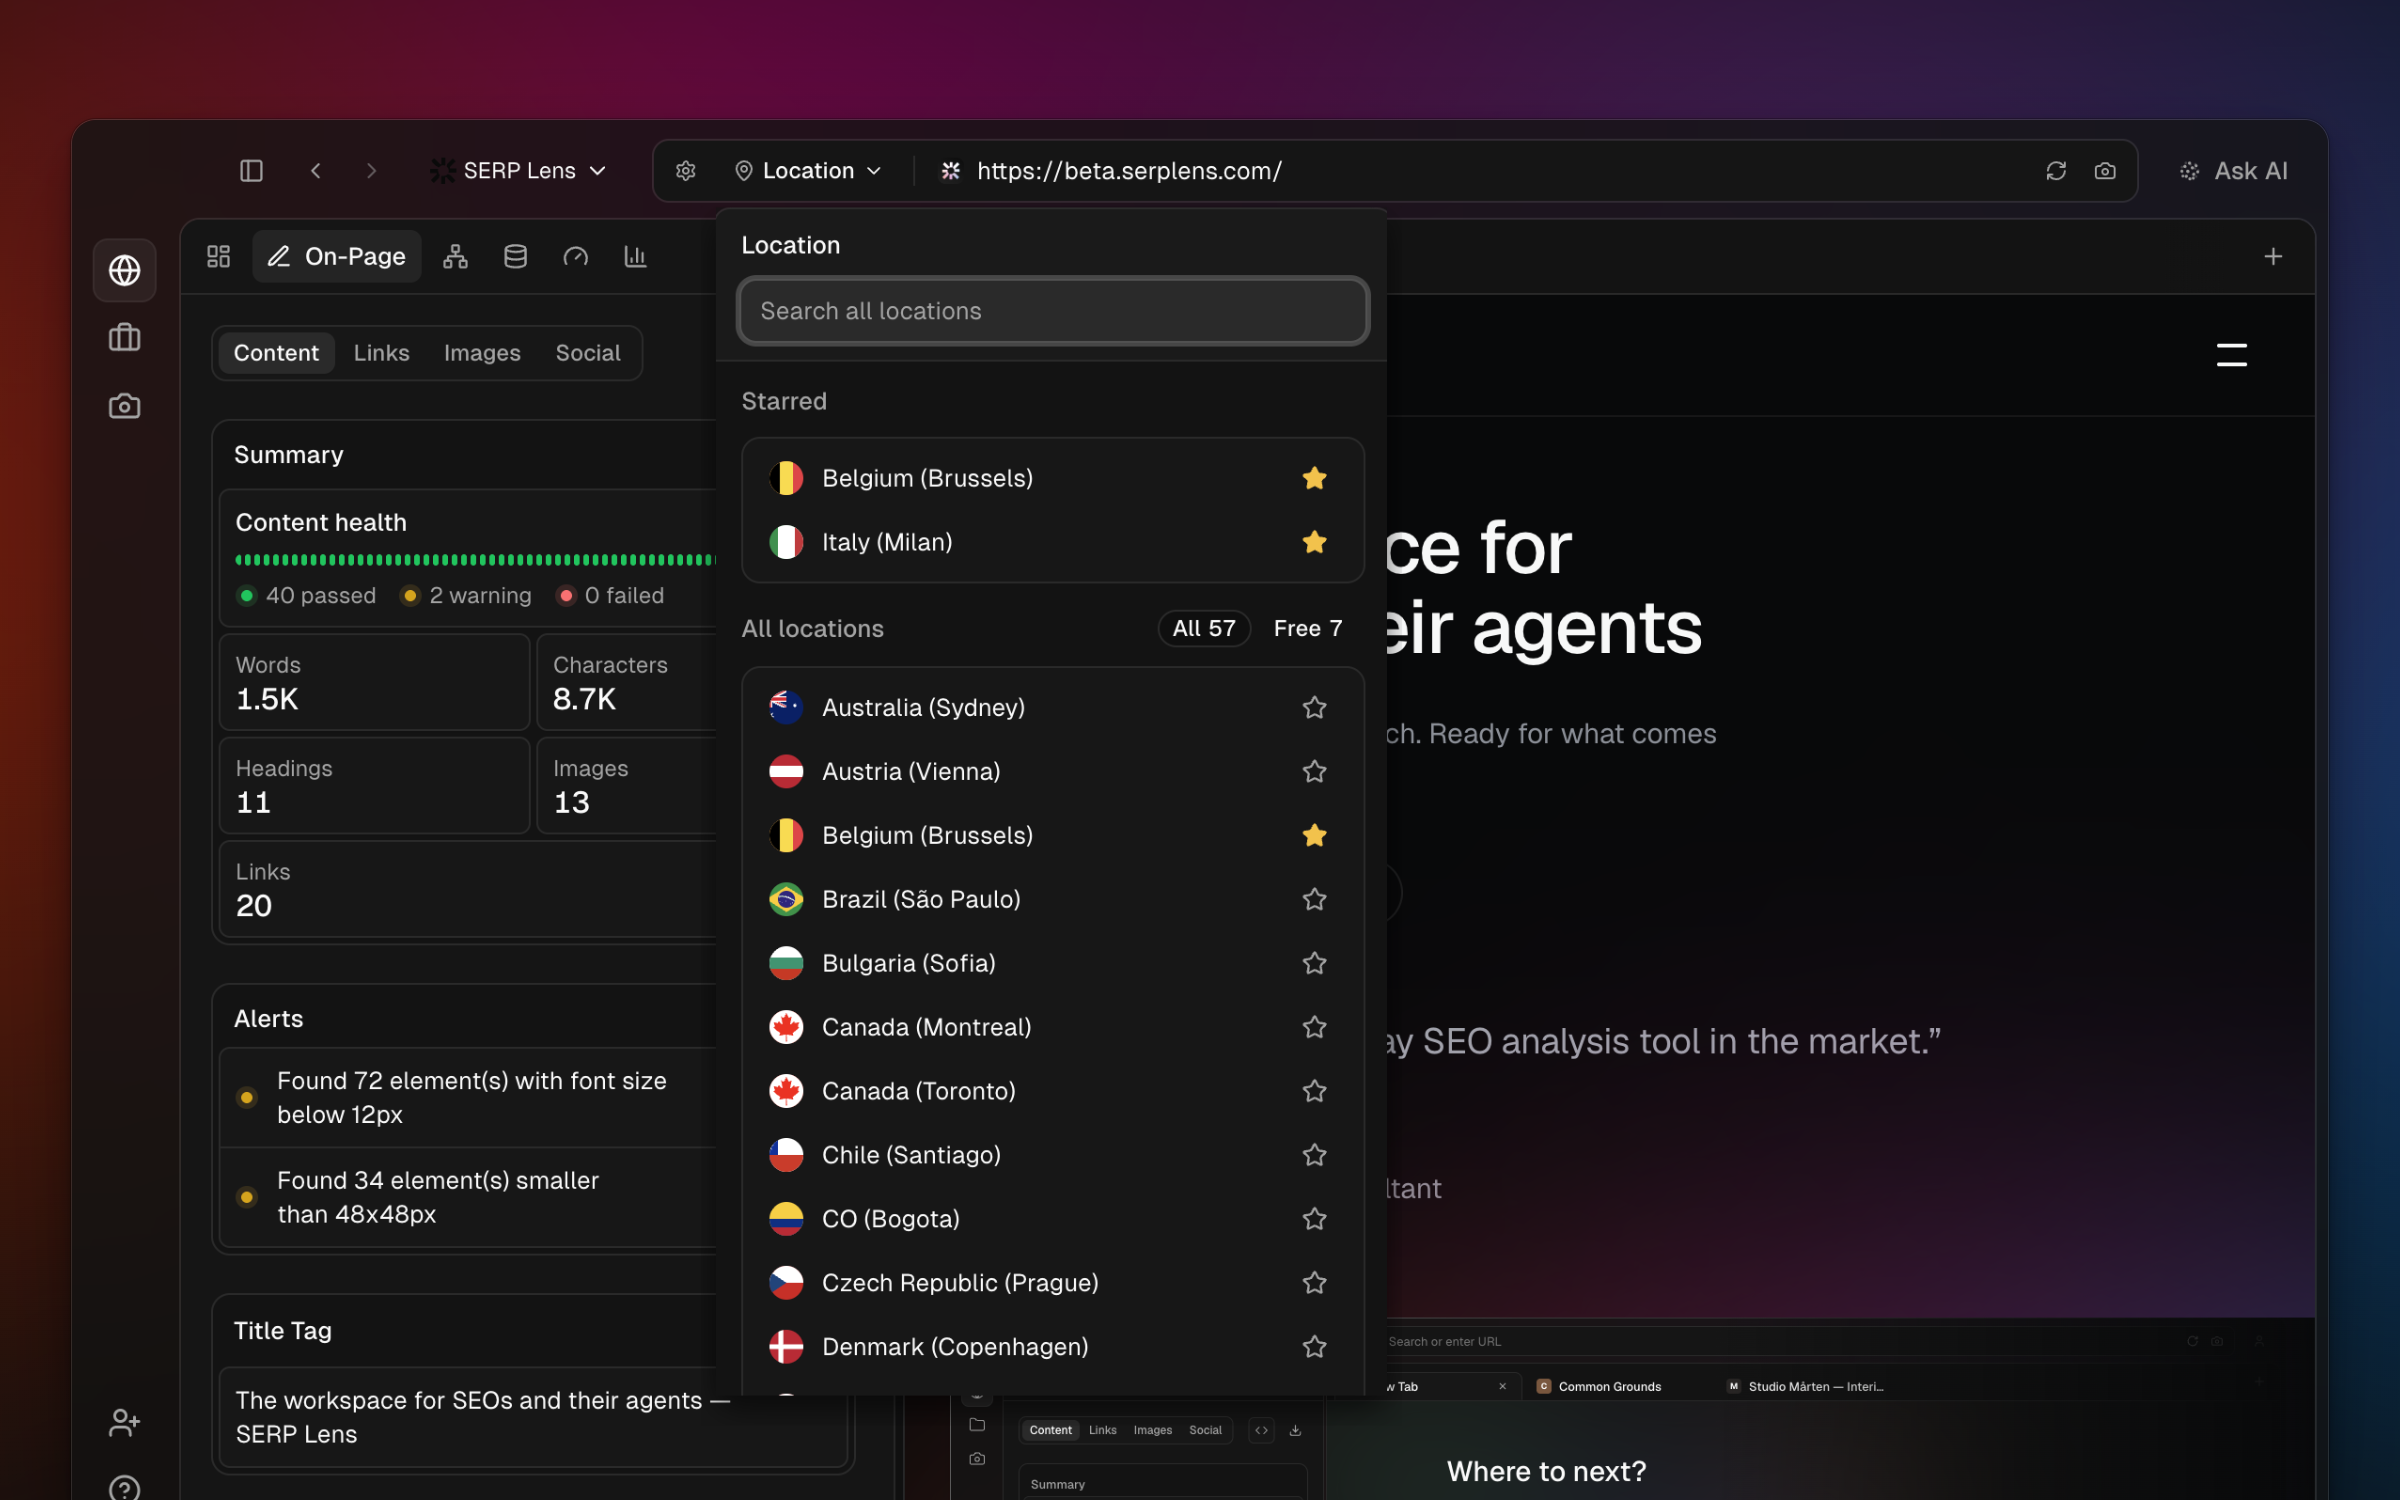Unstar Italy (Milan) in Starred list
The height and width of the screenshot is (1500, 2400).
1314,542
